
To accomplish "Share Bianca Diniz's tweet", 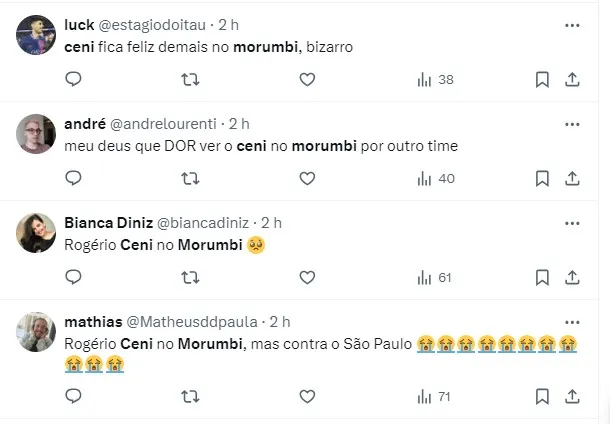I will pos(572,277).
